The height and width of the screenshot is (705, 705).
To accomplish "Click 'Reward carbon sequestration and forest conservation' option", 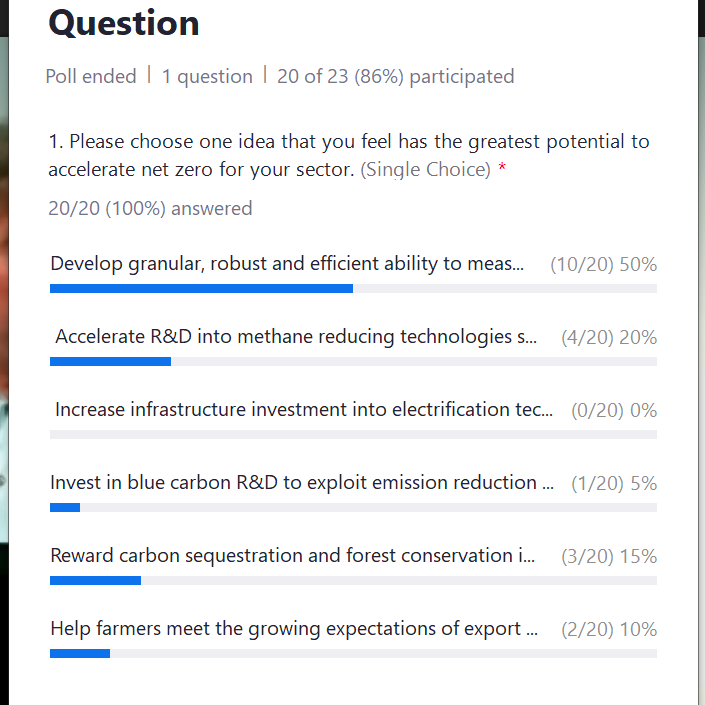I will click(x=293, y=556).
